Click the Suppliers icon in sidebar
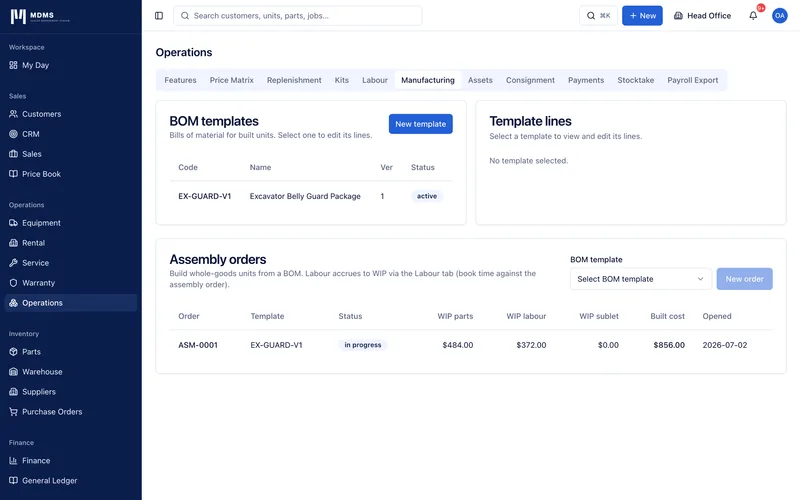 (x=13, y=391)
